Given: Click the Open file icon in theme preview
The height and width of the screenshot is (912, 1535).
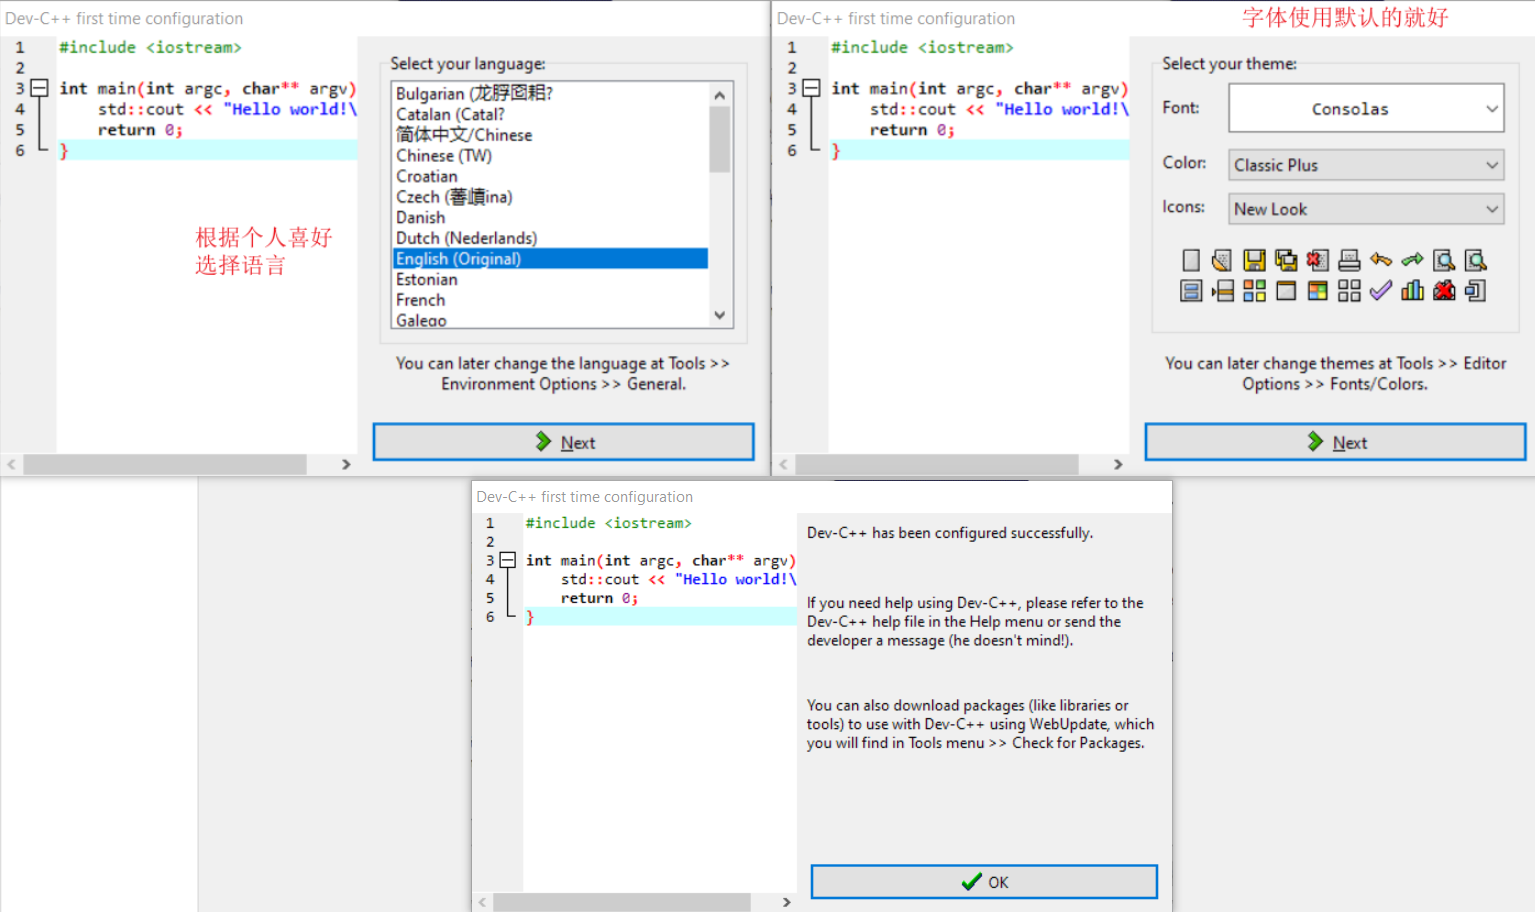Looking at the screenshot, I should pos(1222,261).
